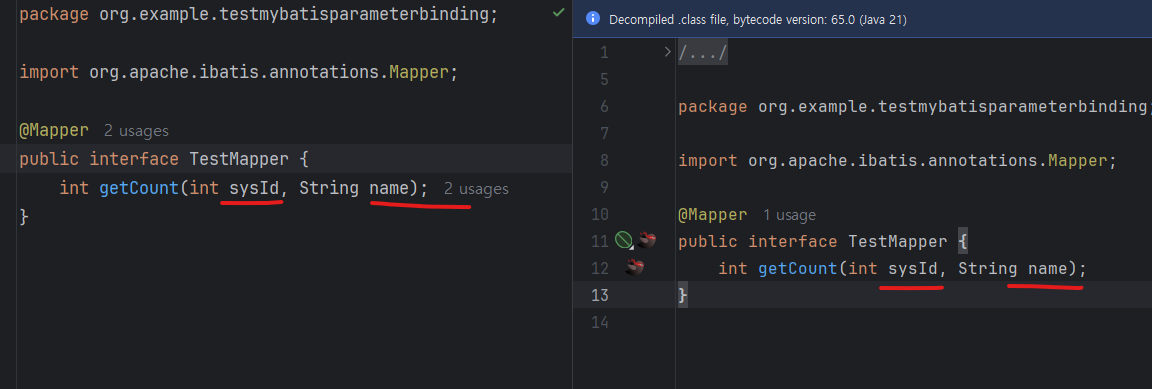The height and width of the screenshot is (389, 1152).
Task: Open the '2 usages' hint after getCount in left editor
Action: [476, 189]
